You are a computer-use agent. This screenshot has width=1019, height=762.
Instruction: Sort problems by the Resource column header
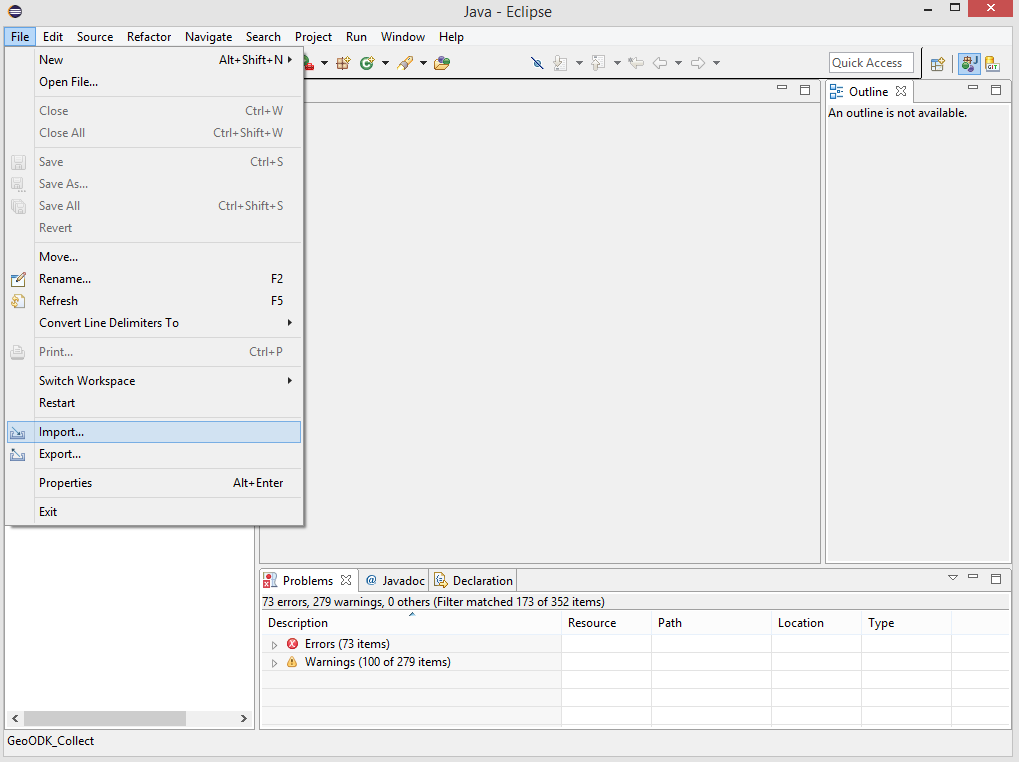click(606, 623)
